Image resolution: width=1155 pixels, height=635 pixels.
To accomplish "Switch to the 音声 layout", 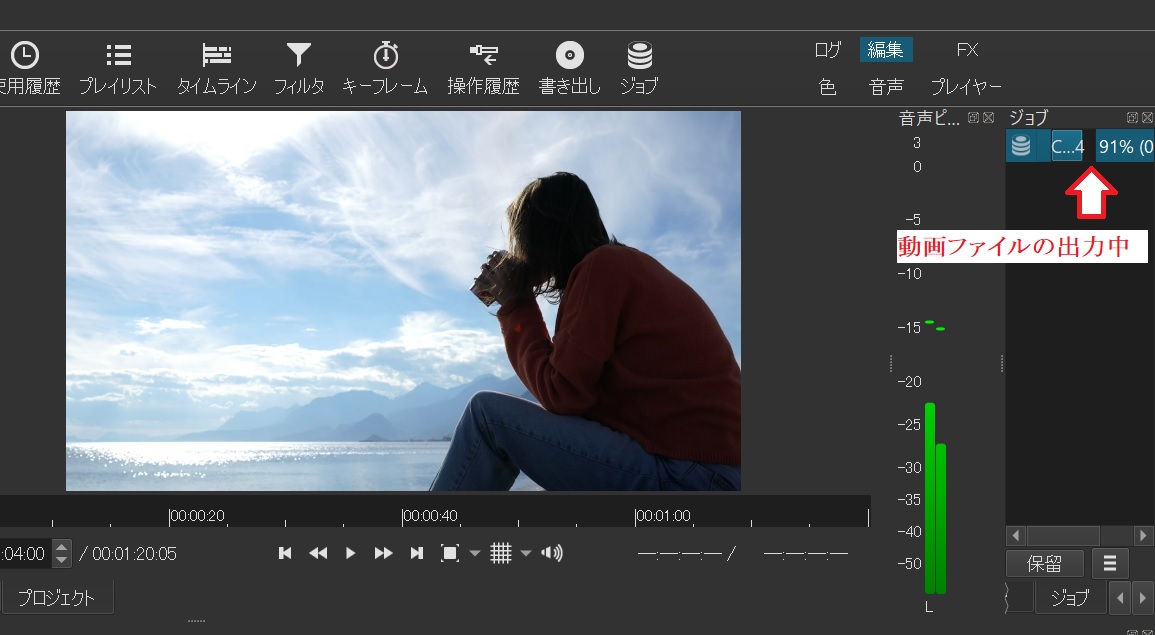I will 885,87.
